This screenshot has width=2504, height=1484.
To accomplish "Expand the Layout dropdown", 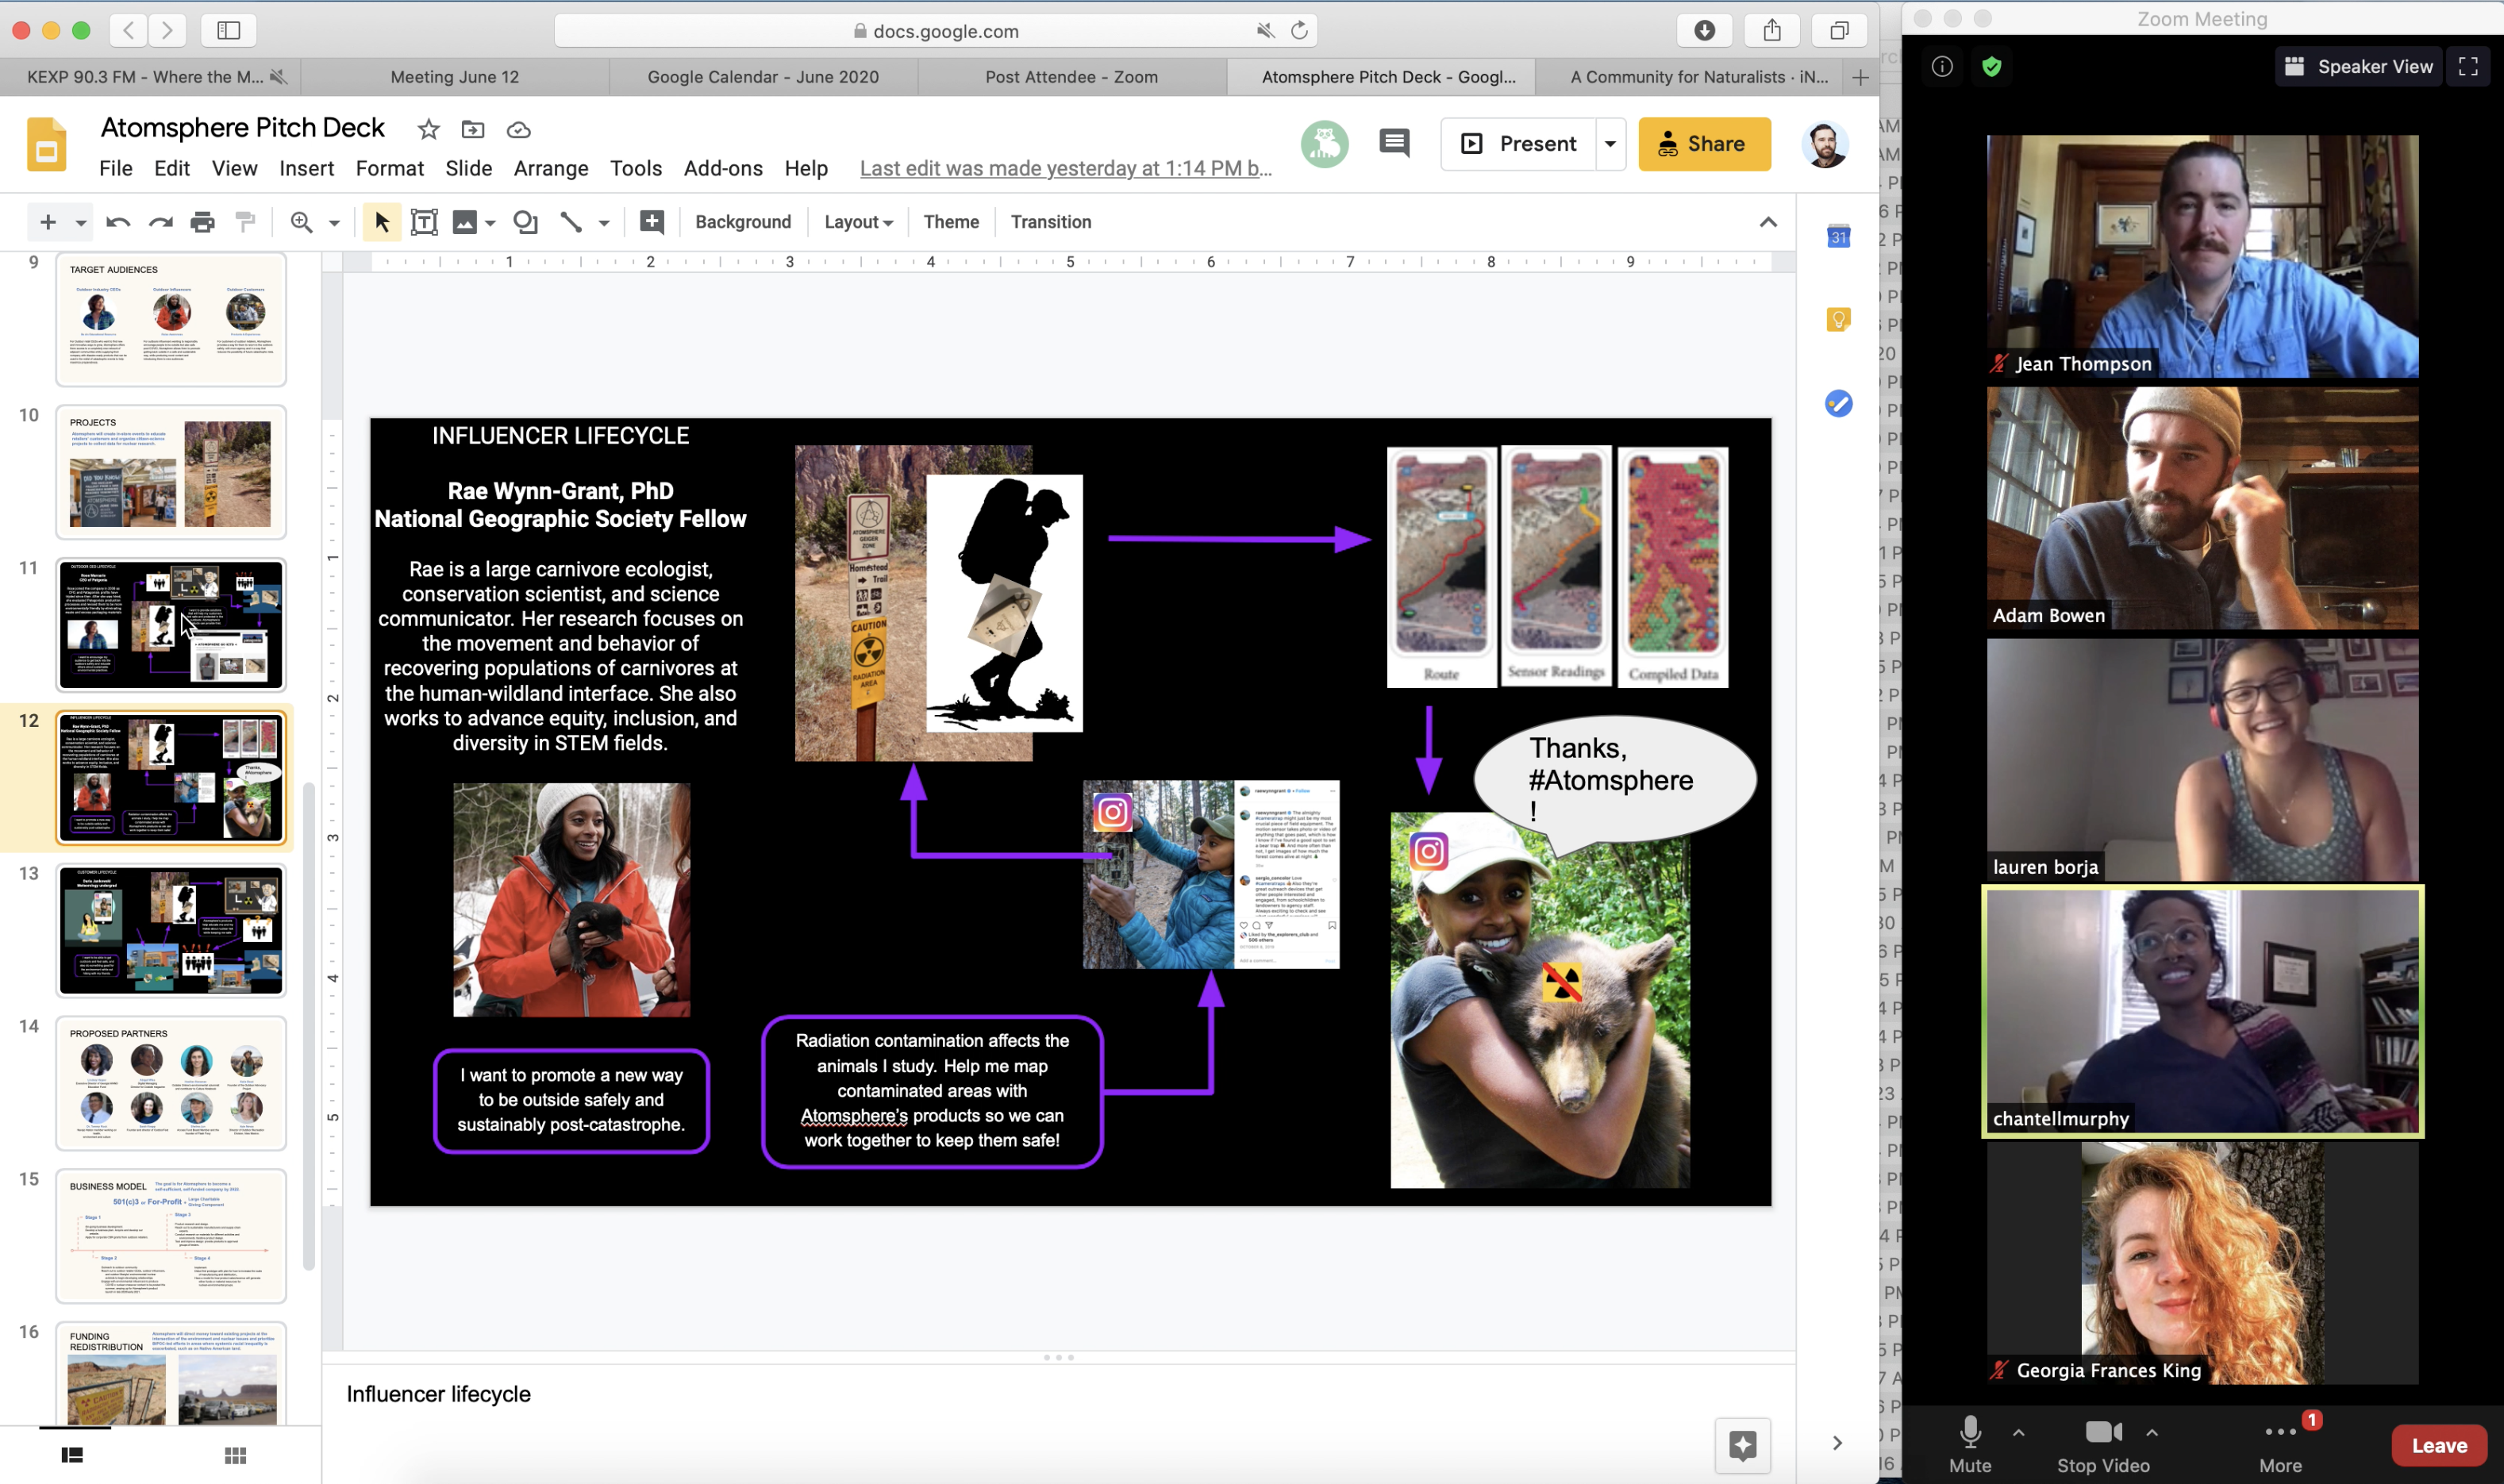I will (858, 222).
